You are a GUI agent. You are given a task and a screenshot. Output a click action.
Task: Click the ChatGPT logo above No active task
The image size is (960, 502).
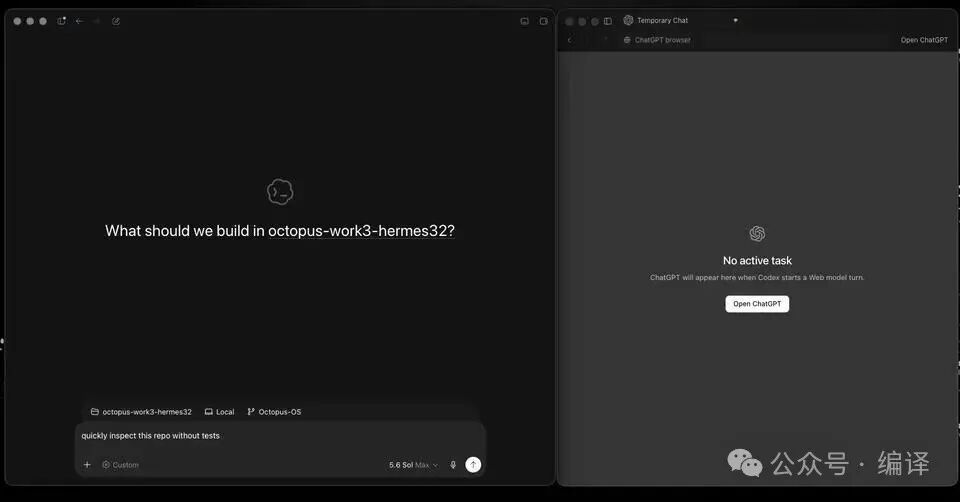click(x=757, y=233)
